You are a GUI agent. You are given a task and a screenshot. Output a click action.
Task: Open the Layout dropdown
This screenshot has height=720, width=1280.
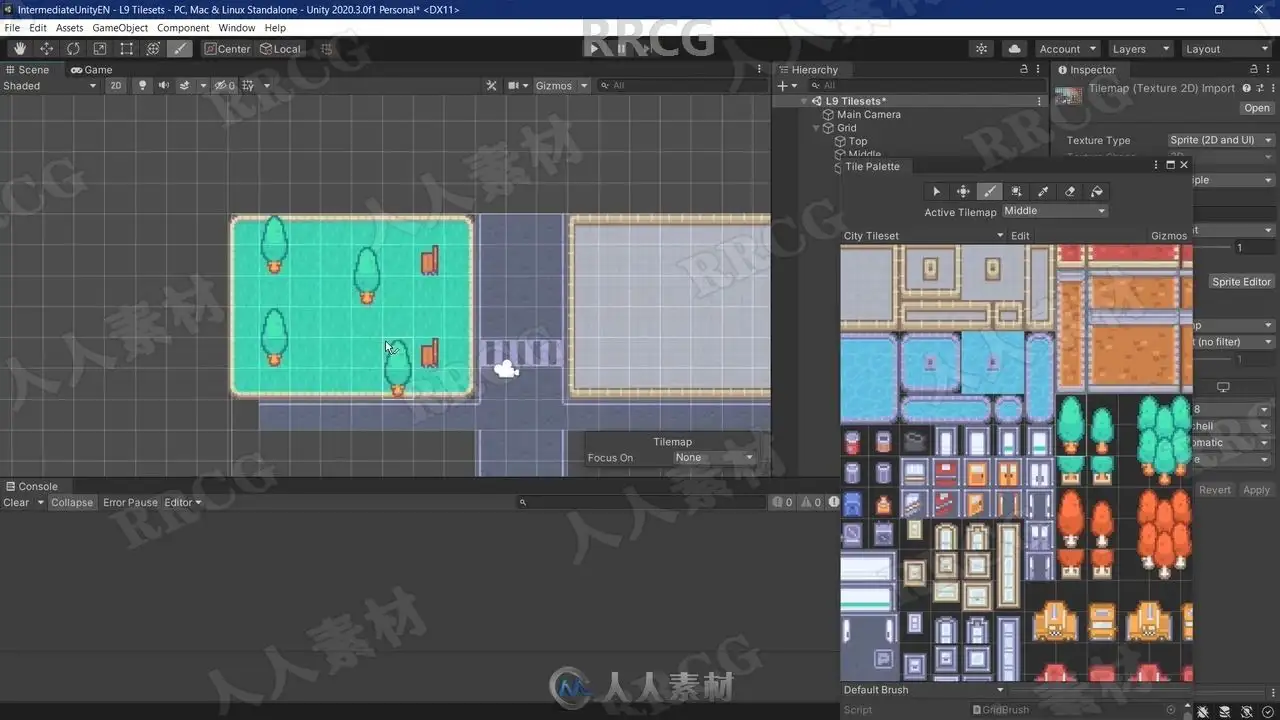(1225, 48)
